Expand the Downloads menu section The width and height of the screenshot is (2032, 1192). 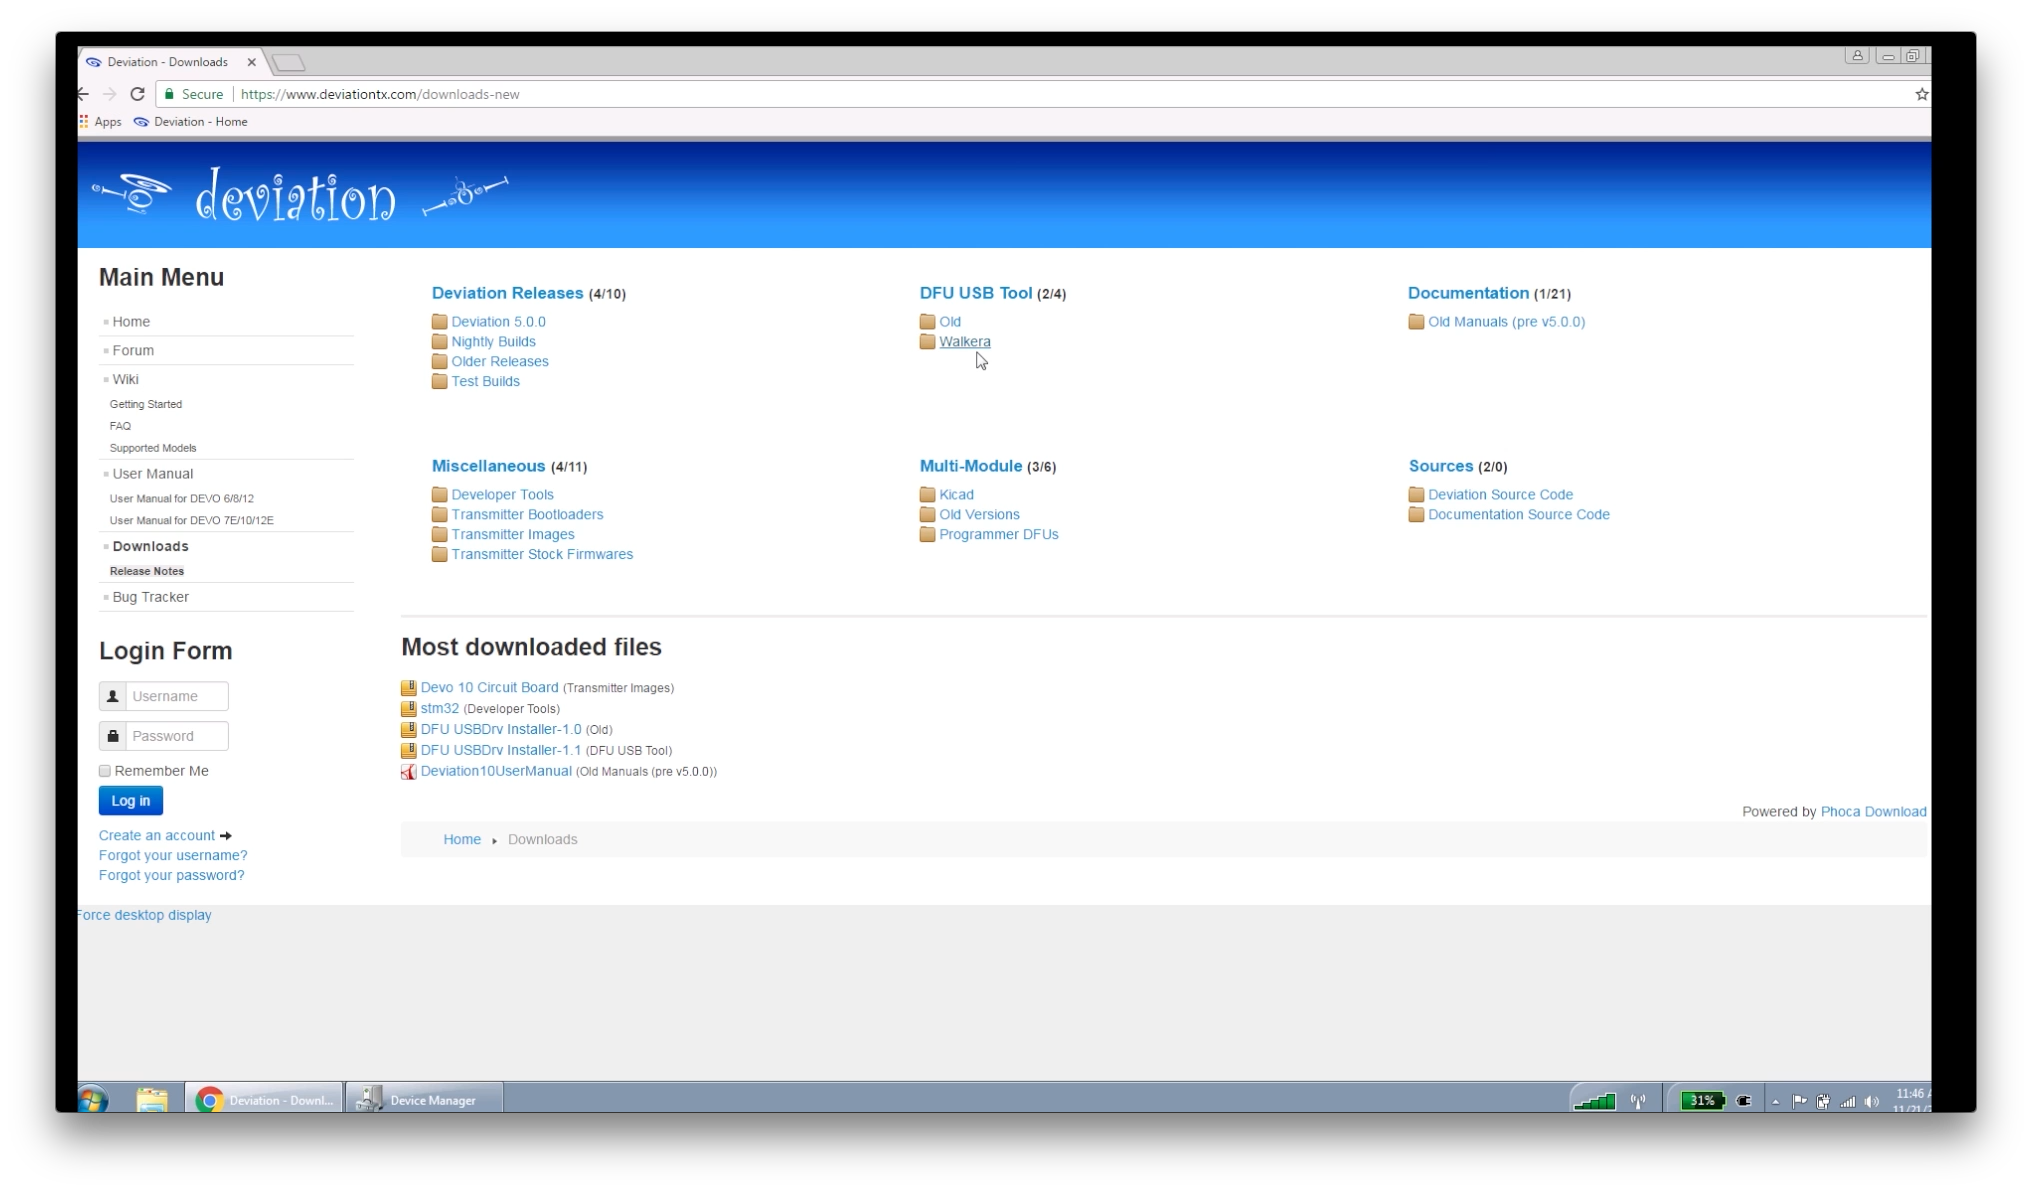pos(149,545)
